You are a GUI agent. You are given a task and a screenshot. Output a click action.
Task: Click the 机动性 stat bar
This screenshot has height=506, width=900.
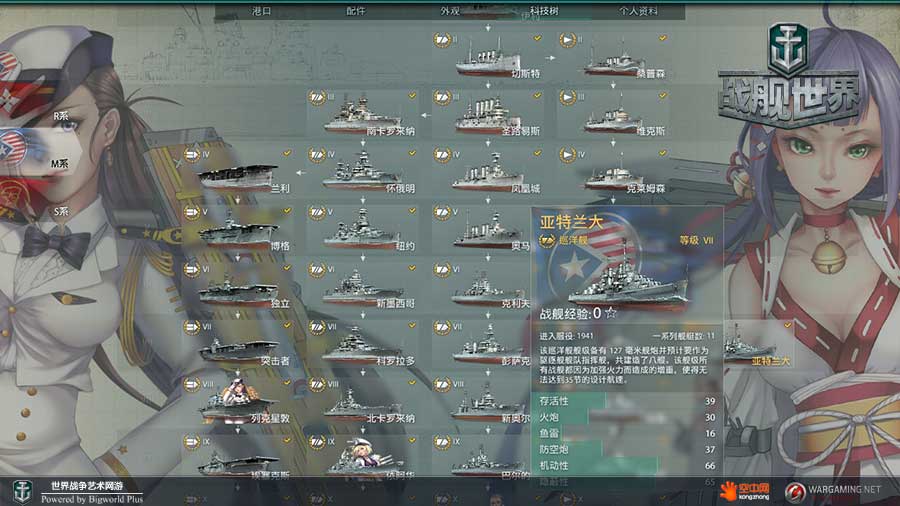click(x=627, y=466)
